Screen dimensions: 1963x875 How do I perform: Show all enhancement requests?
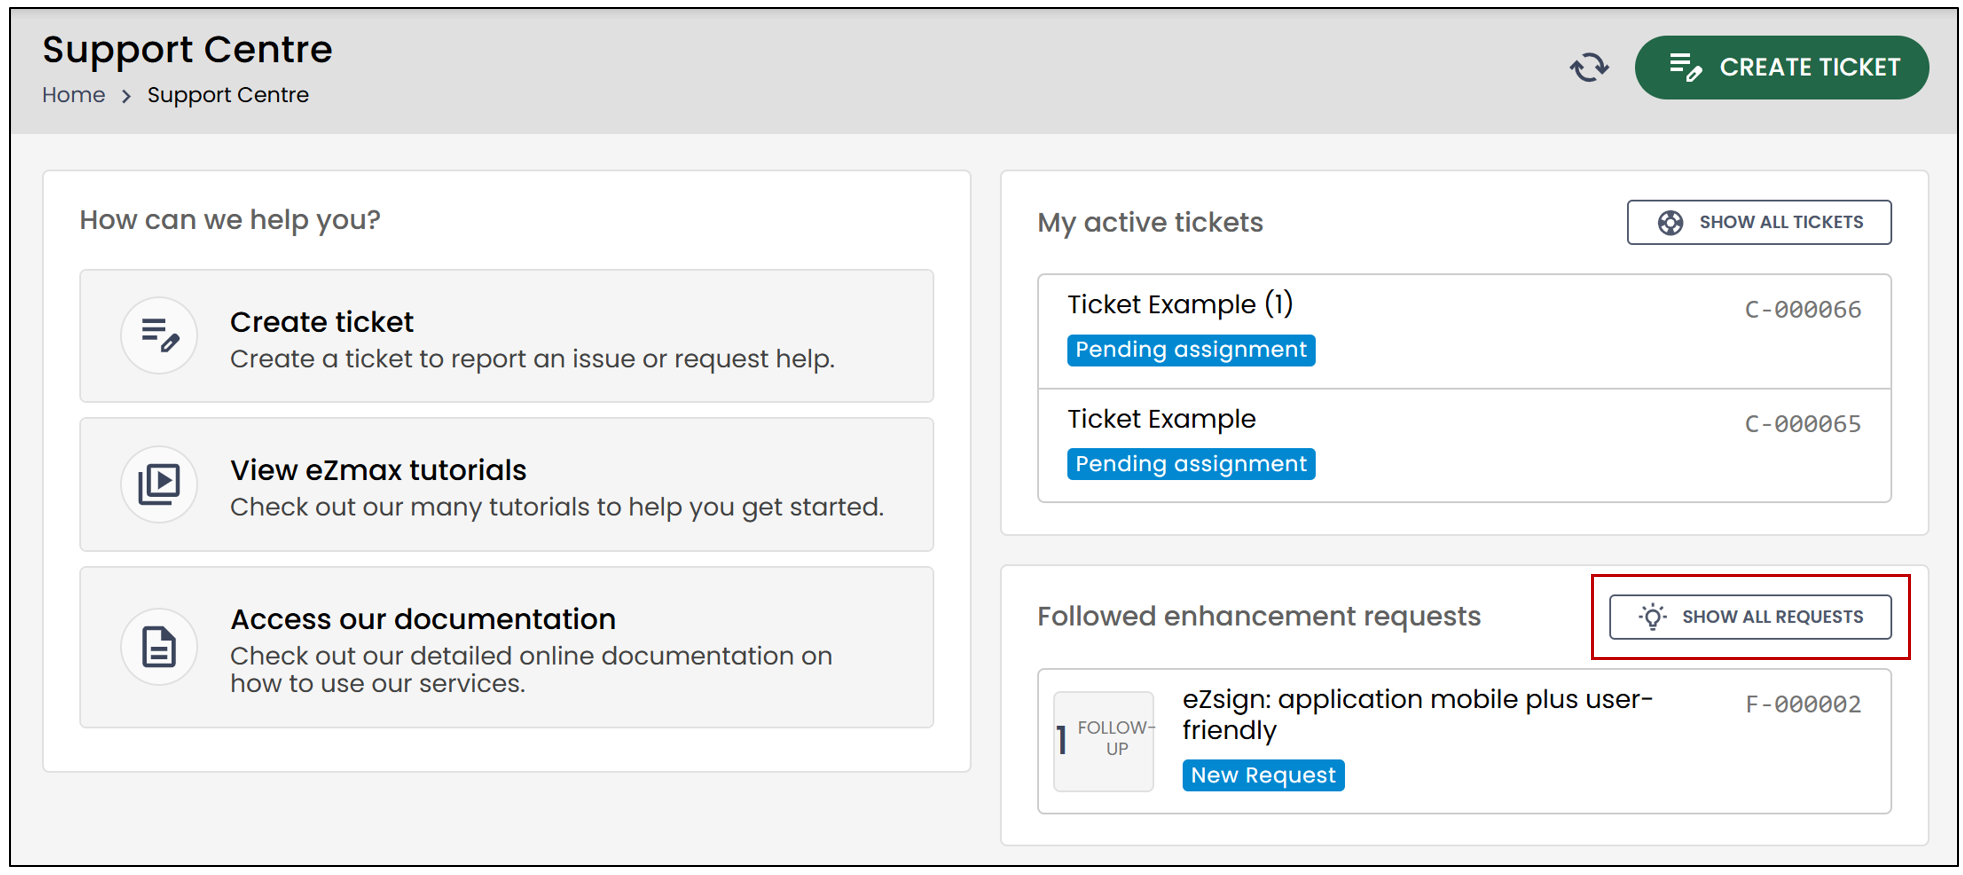1750,617
